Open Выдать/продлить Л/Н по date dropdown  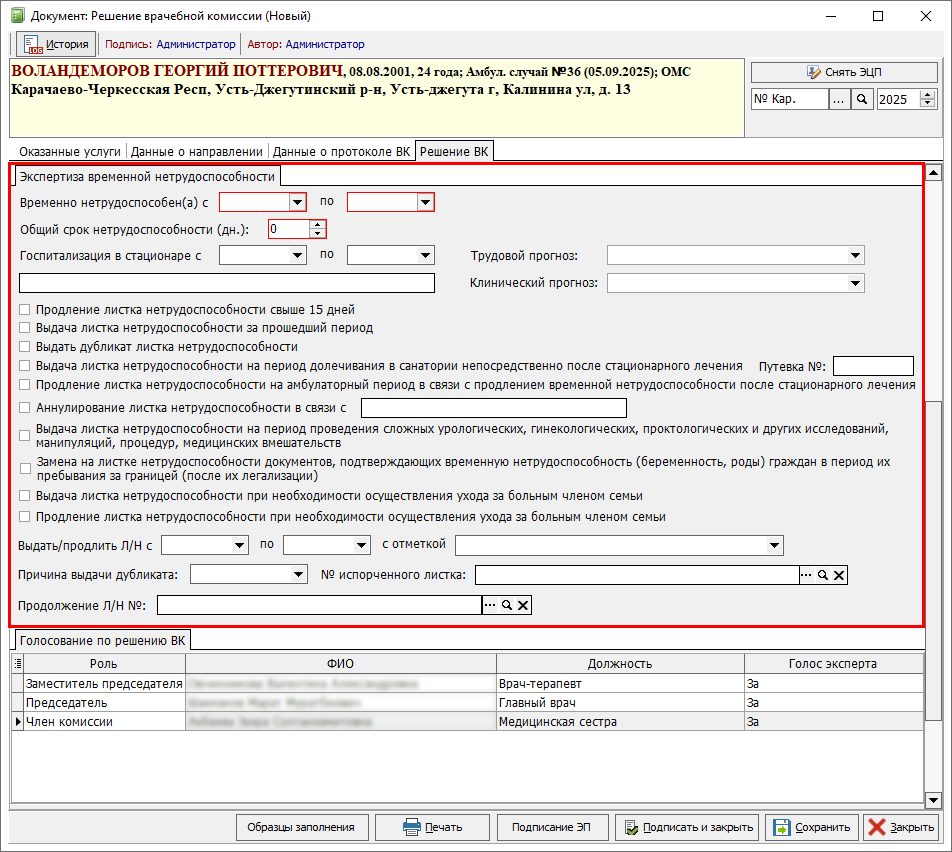[362, 545]
